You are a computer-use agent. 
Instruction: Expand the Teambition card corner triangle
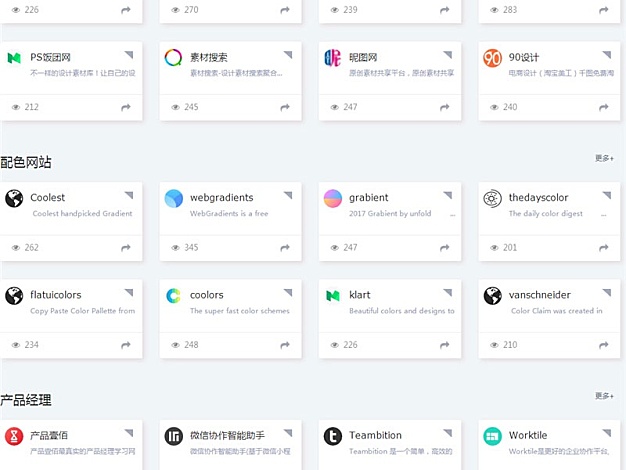click(x=448, y=432)
